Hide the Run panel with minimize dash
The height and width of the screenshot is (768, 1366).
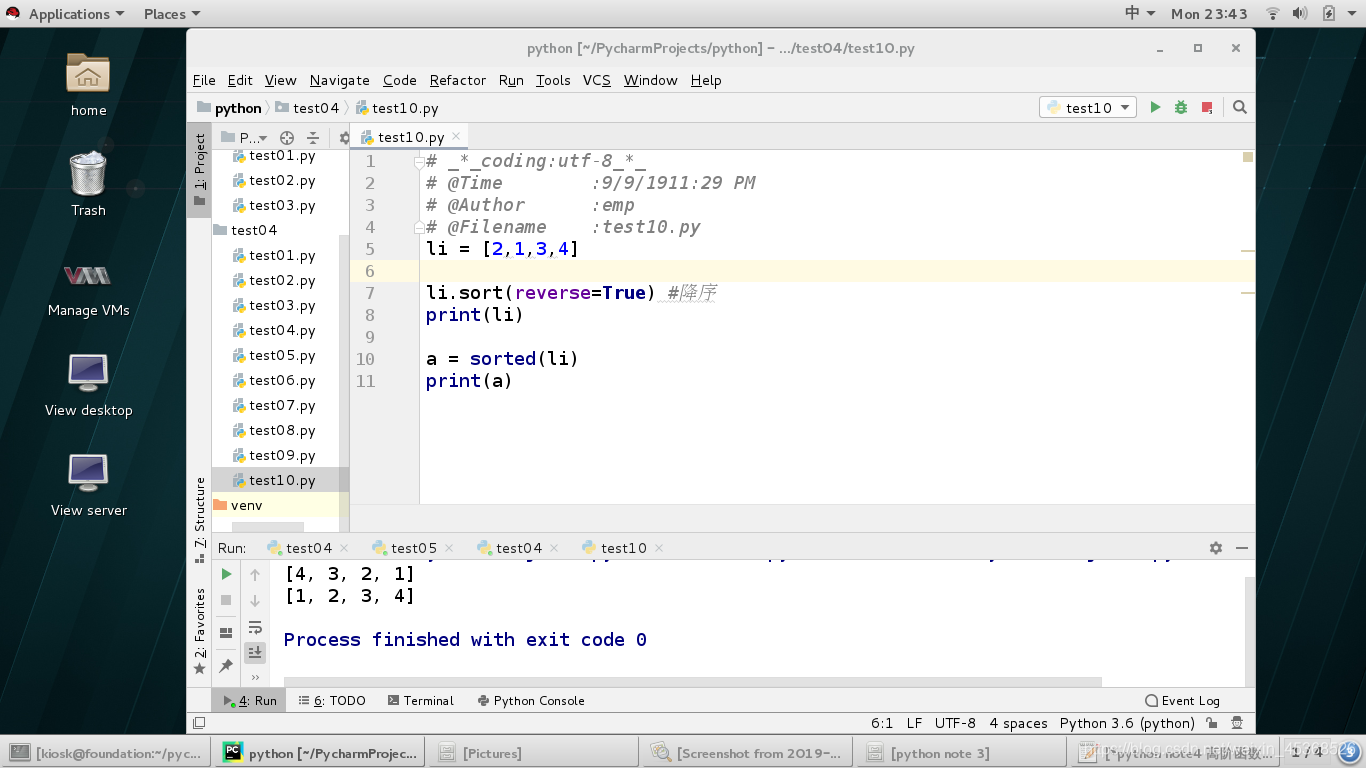click(1242, 548)
